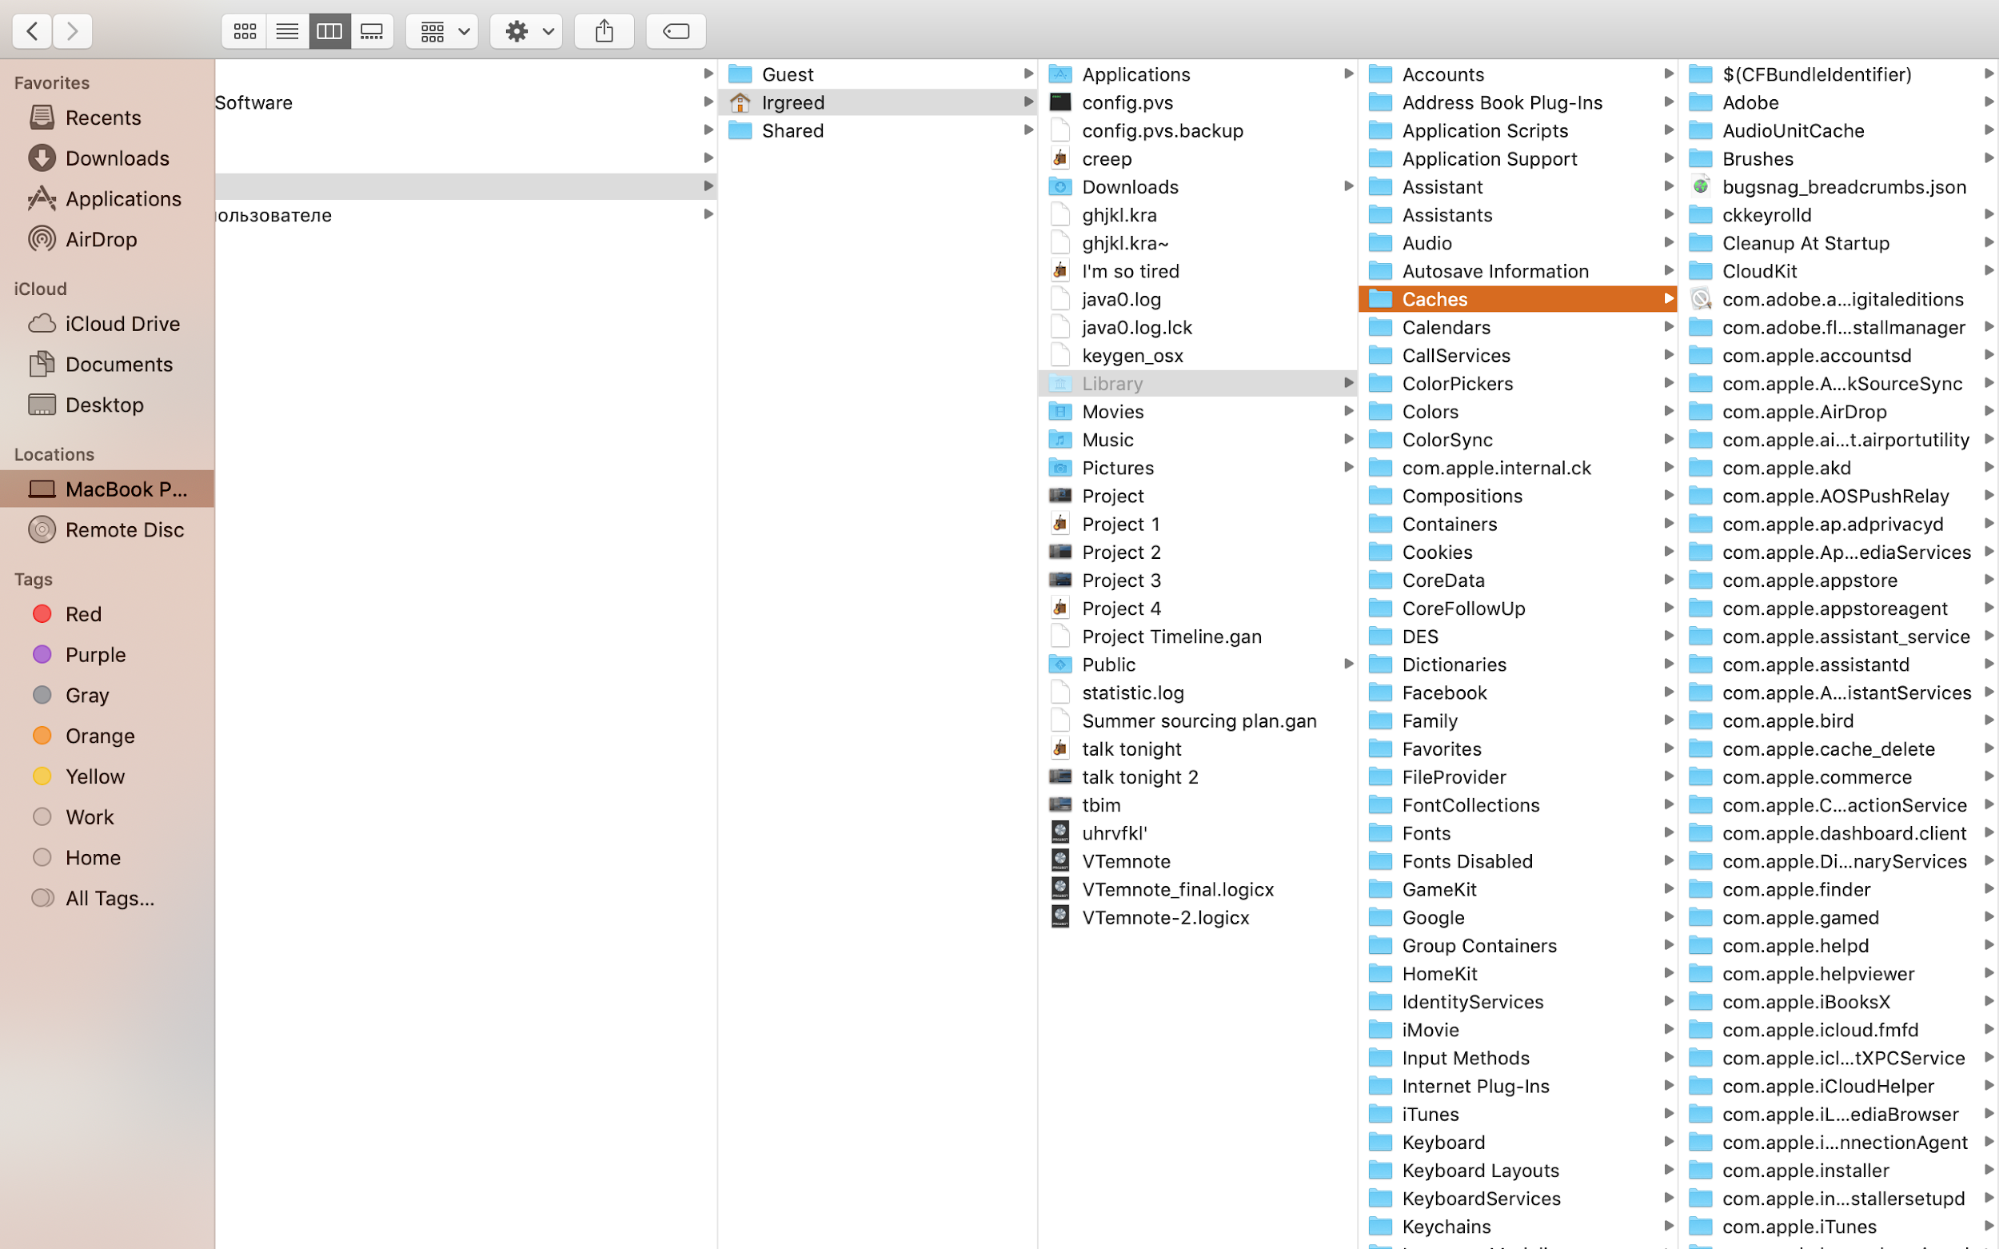Switch to list view
Viewport: 1999px width, 1249px height.
click(x=287, y=31)
